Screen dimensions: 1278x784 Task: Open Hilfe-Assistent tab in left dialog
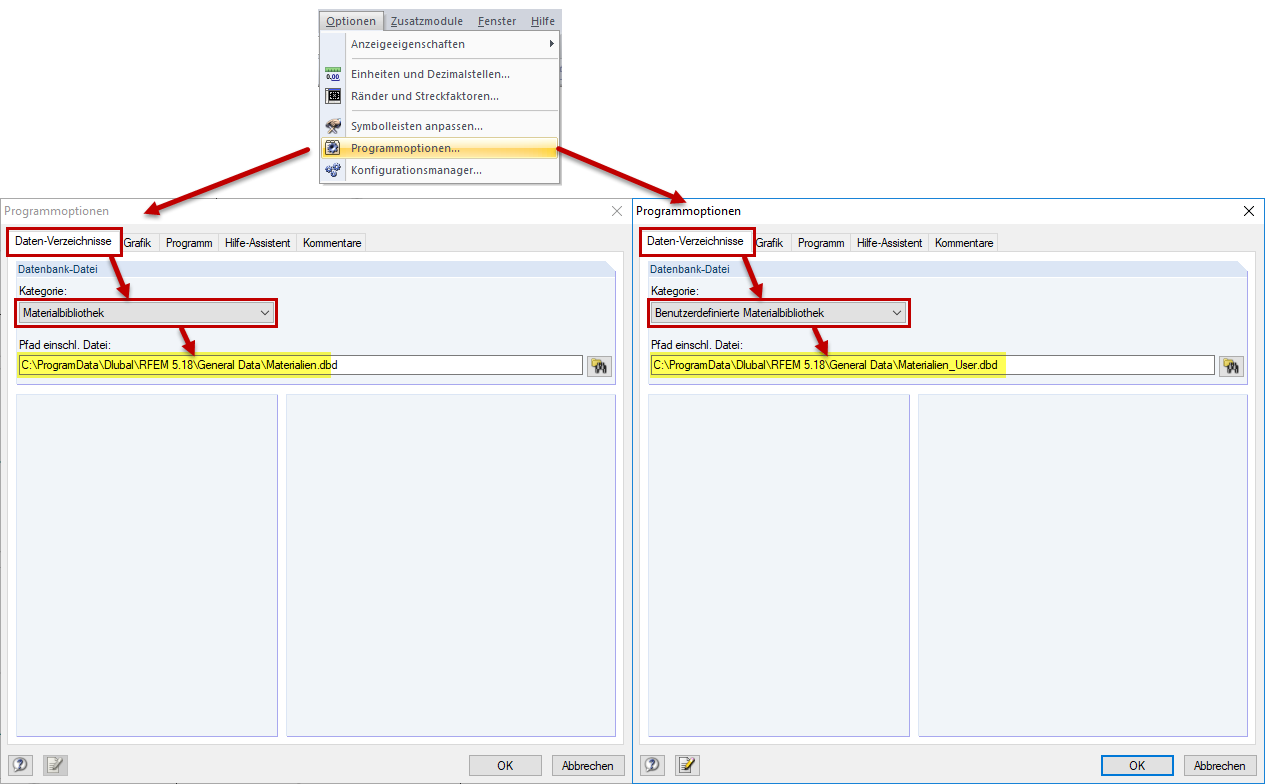[258, 243]
